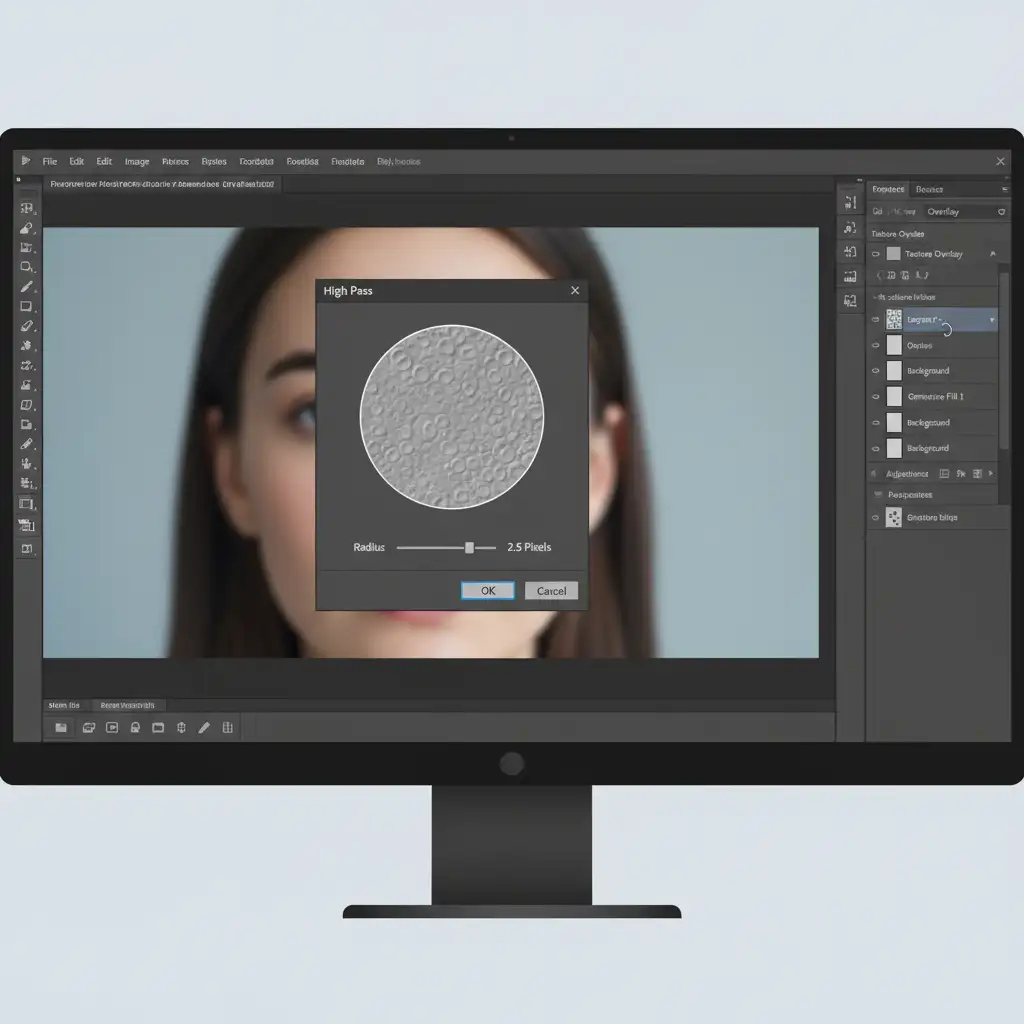Screen dimensions: 1024x1024
Task: Click the play icon in bottom toolbar
Action: (x=112, y=728)
